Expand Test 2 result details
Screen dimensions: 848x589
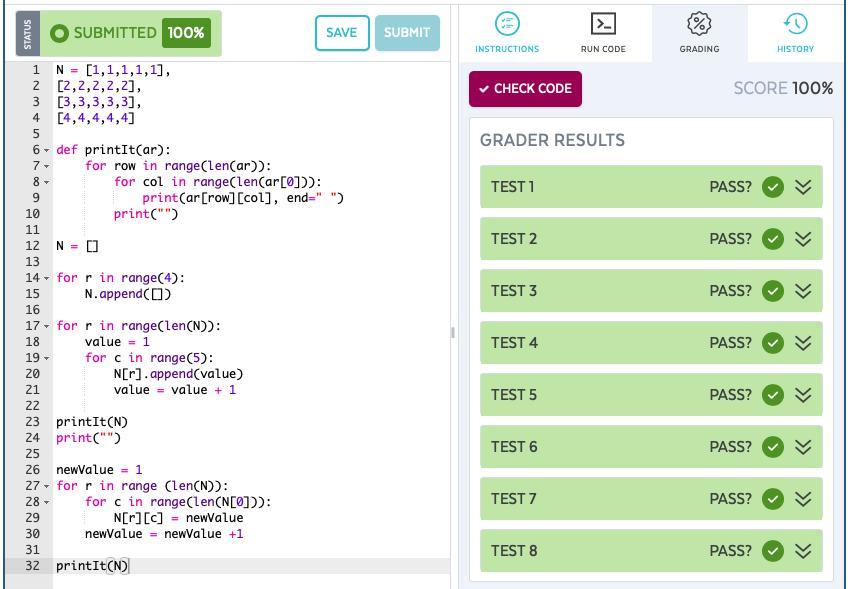click(803, 239)
